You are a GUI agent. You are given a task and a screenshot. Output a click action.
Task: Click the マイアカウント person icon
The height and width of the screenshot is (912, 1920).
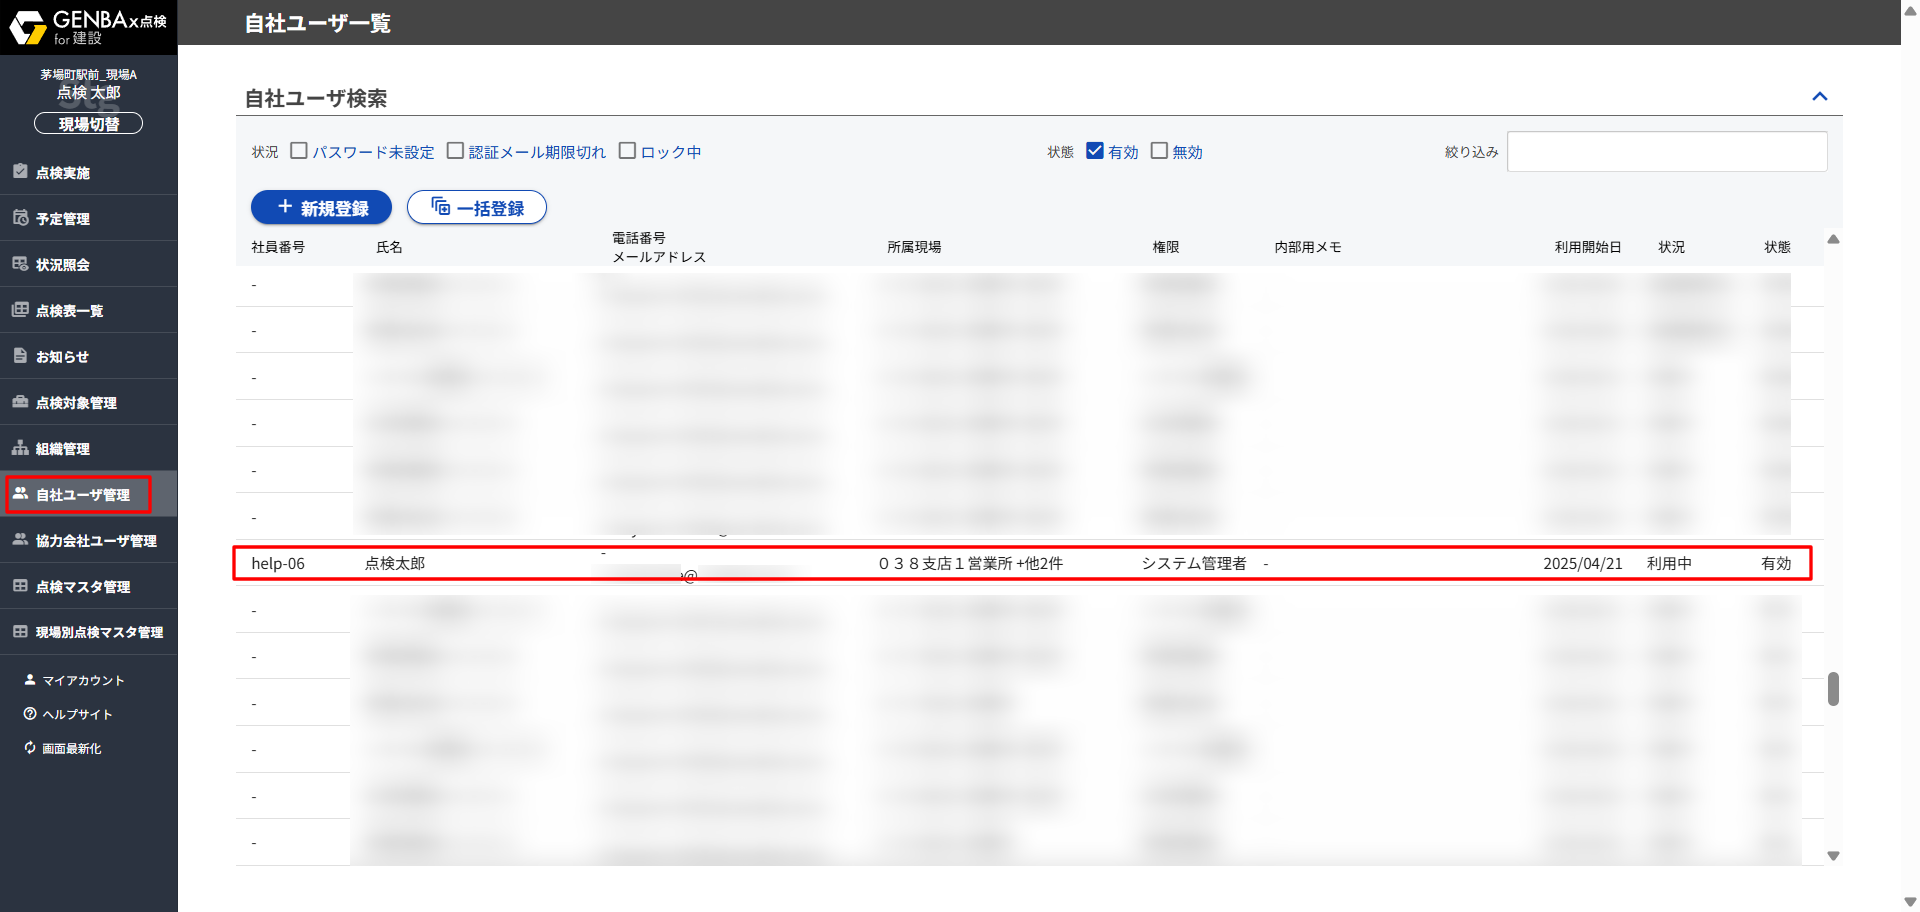tap(30, 680)
